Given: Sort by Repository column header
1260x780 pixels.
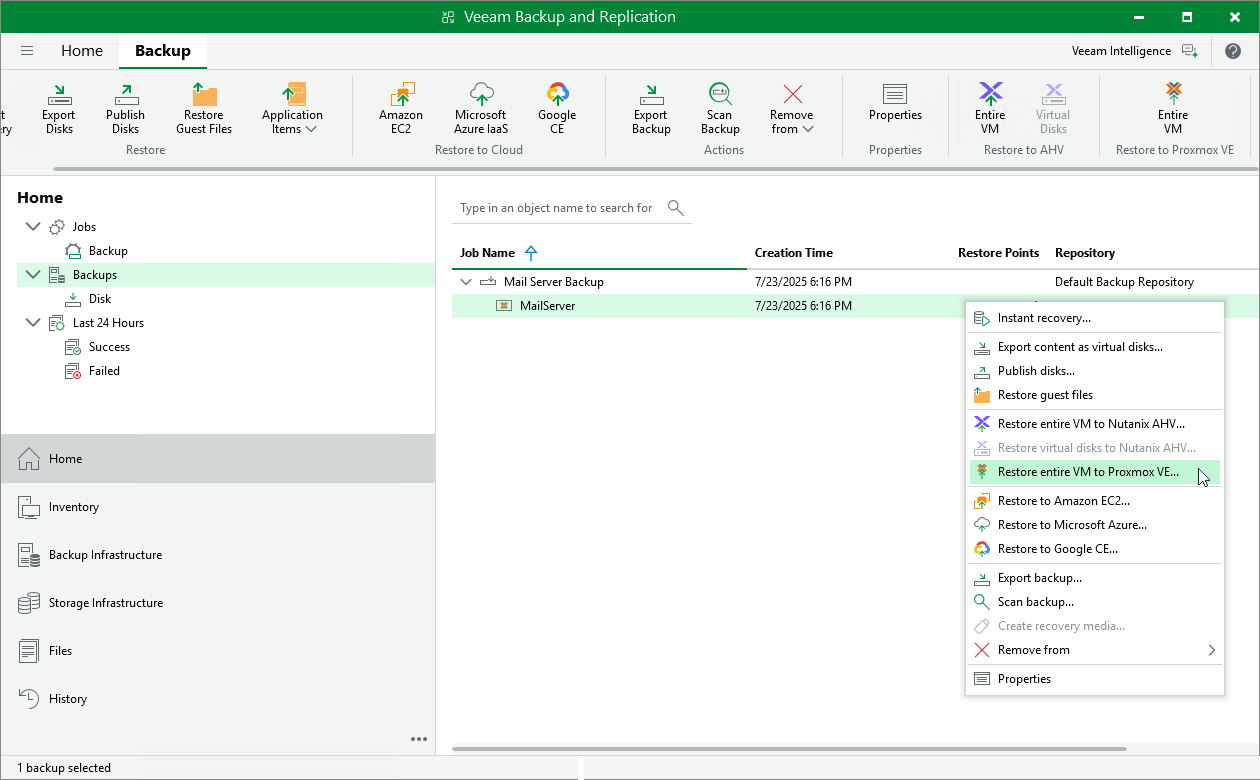Looking at the screenshot, I should coord(1085,253).
